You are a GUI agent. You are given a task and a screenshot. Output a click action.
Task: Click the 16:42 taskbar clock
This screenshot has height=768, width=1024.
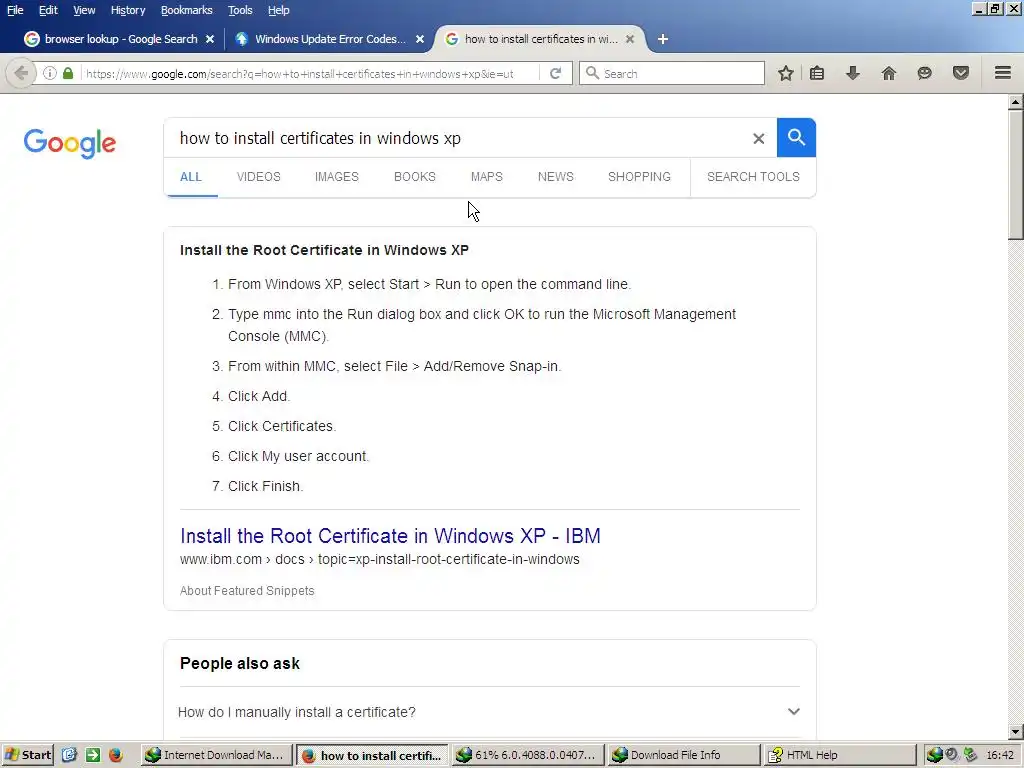pos(1000,755)
